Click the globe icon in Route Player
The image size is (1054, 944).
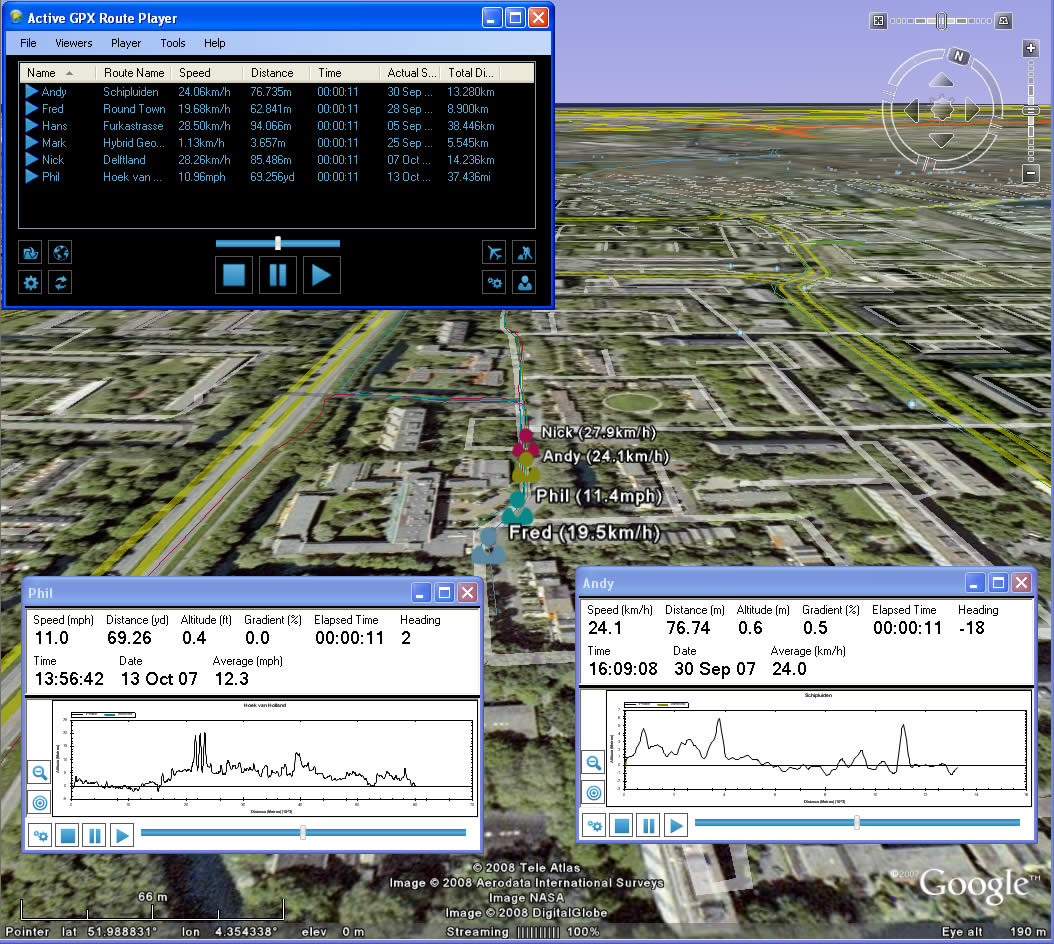click(61, 252)
